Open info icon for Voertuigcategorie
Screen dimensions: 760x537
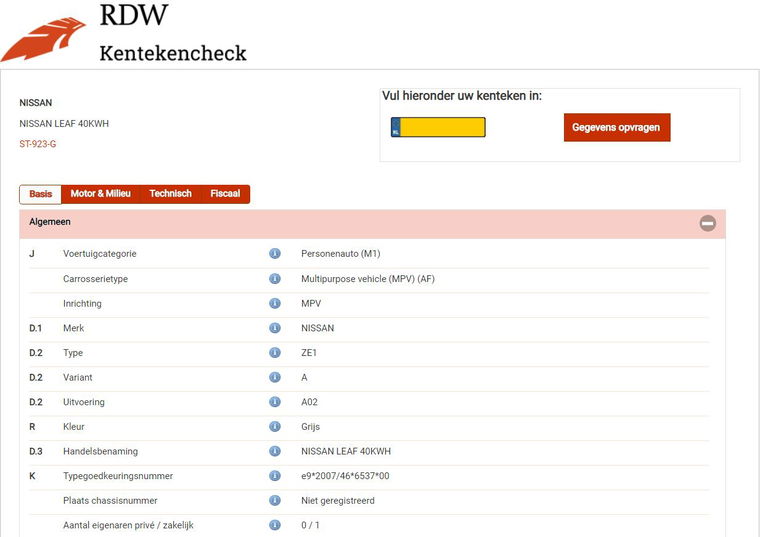[275, 253]
